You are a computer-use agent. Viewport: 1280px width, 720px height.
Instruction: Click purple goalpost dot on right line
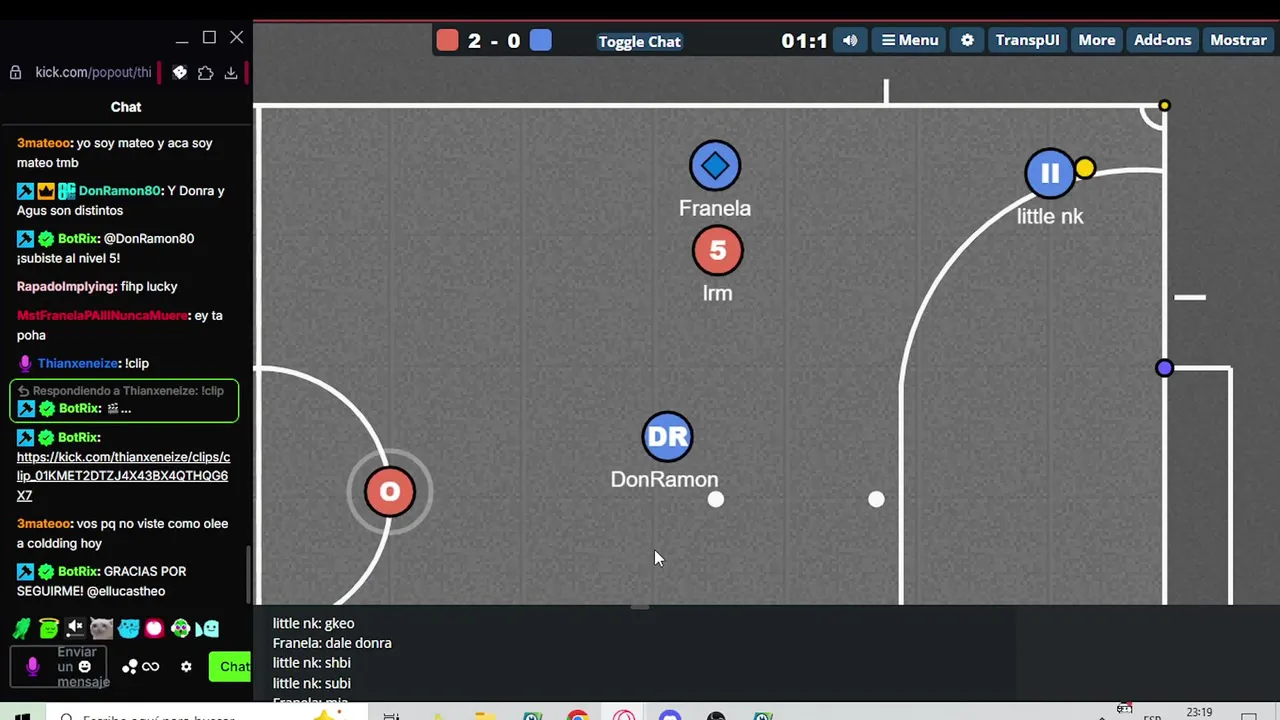point(1164,368)
